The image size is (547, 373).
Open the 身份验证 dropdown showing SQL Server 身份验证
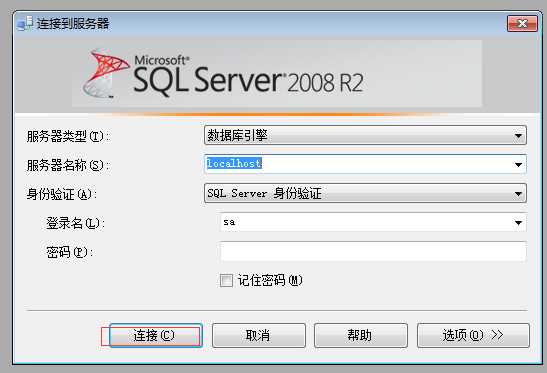pos(365,193)
